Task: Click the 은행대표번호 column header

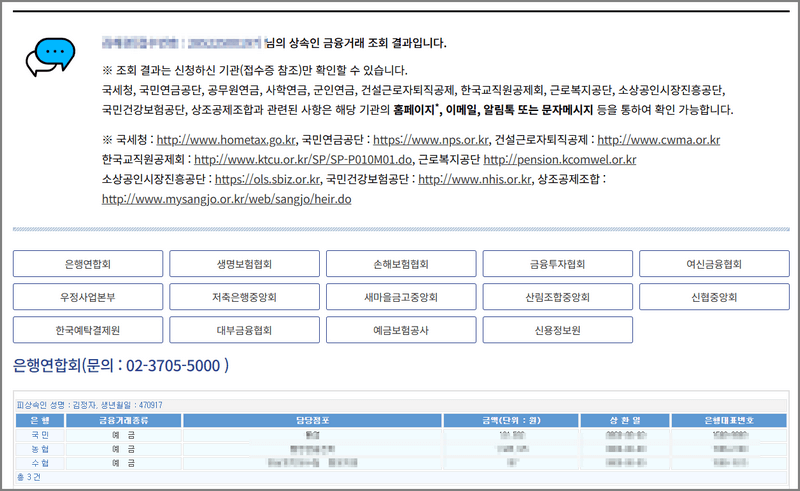Action: 729,421
